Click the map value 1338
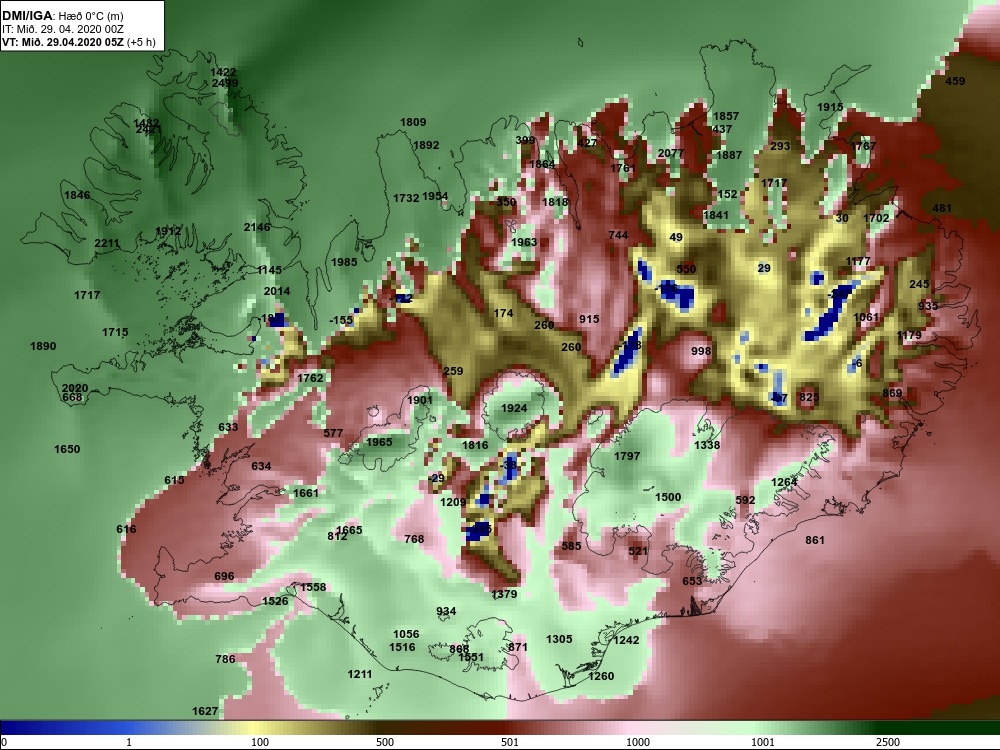 [x=707, y=445]
